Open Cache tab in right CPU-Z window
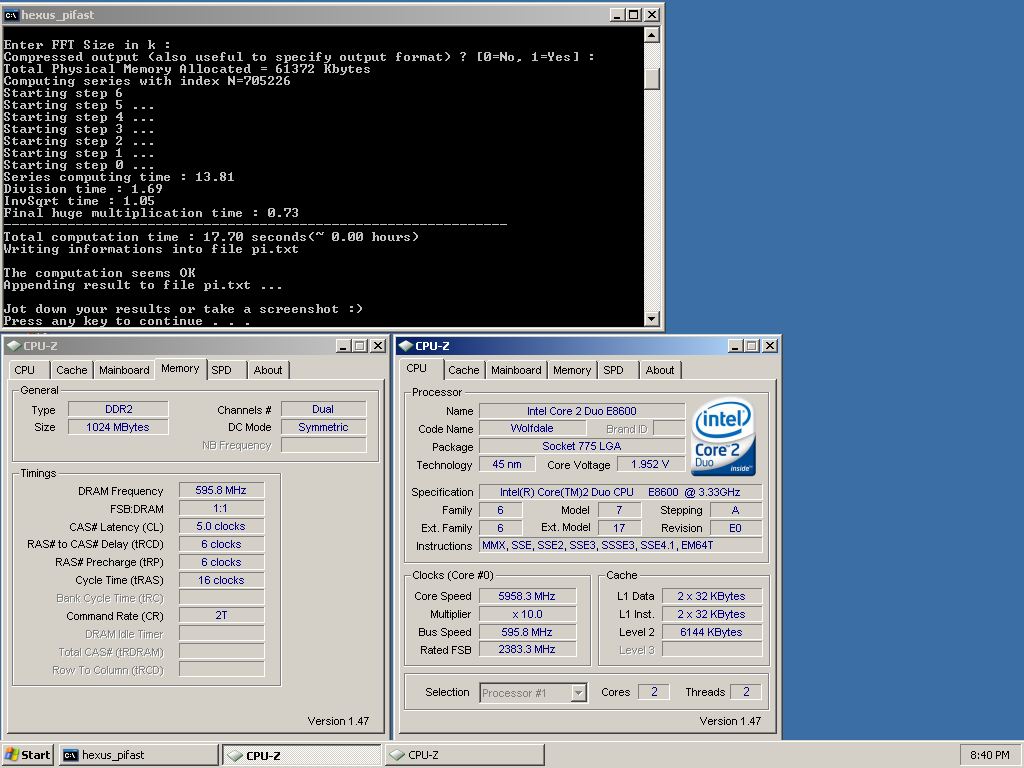 click(464, 370)
